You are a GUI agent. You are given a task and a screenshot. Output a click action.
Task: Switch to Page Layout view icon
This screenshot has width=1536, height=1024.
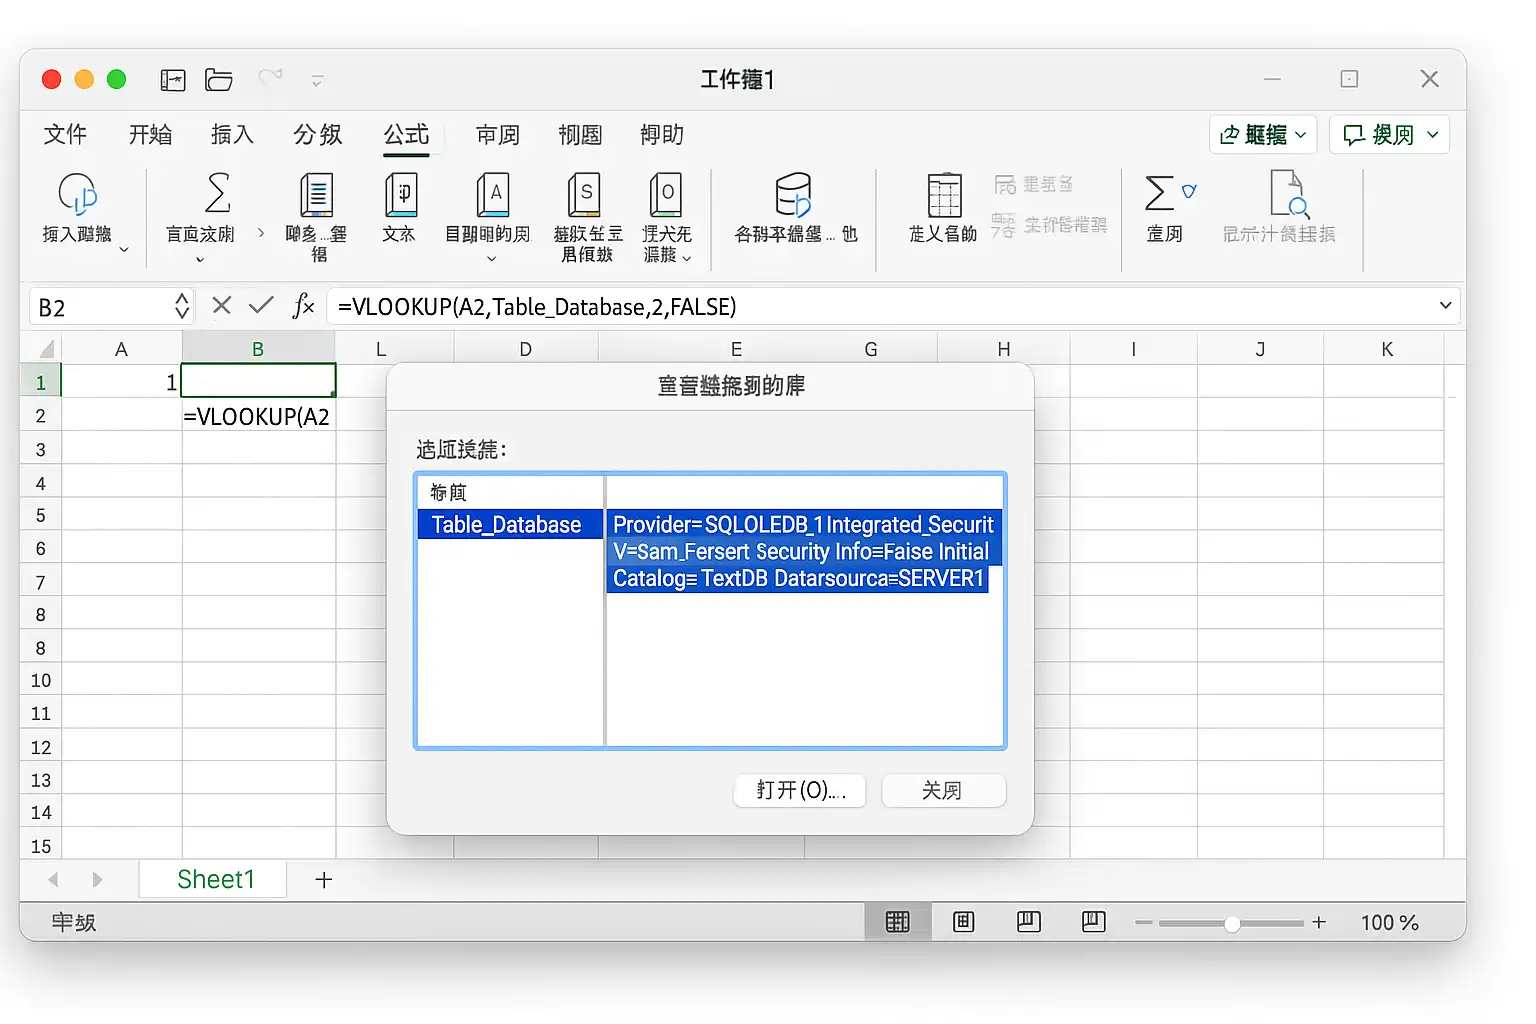[x=964, y=922]
